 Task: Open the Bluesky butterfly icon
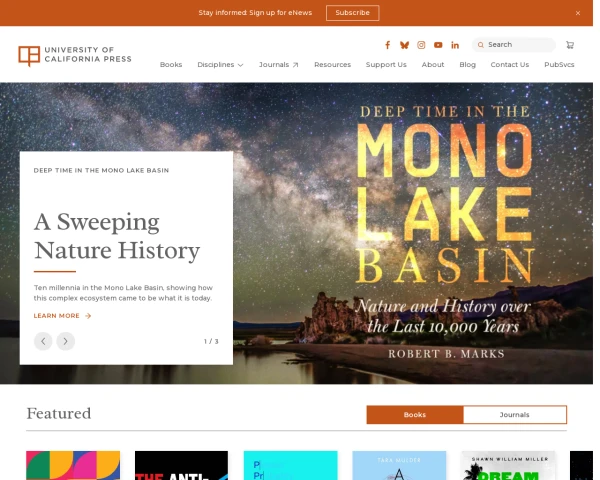pyautogui.click(x=404, y=45)
